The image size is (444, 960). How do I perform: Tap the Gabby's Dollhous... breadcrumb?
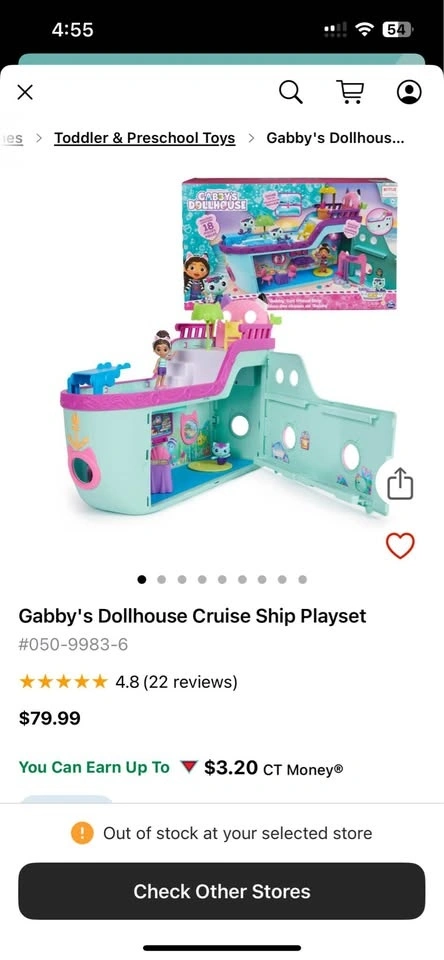pos(335,138)
